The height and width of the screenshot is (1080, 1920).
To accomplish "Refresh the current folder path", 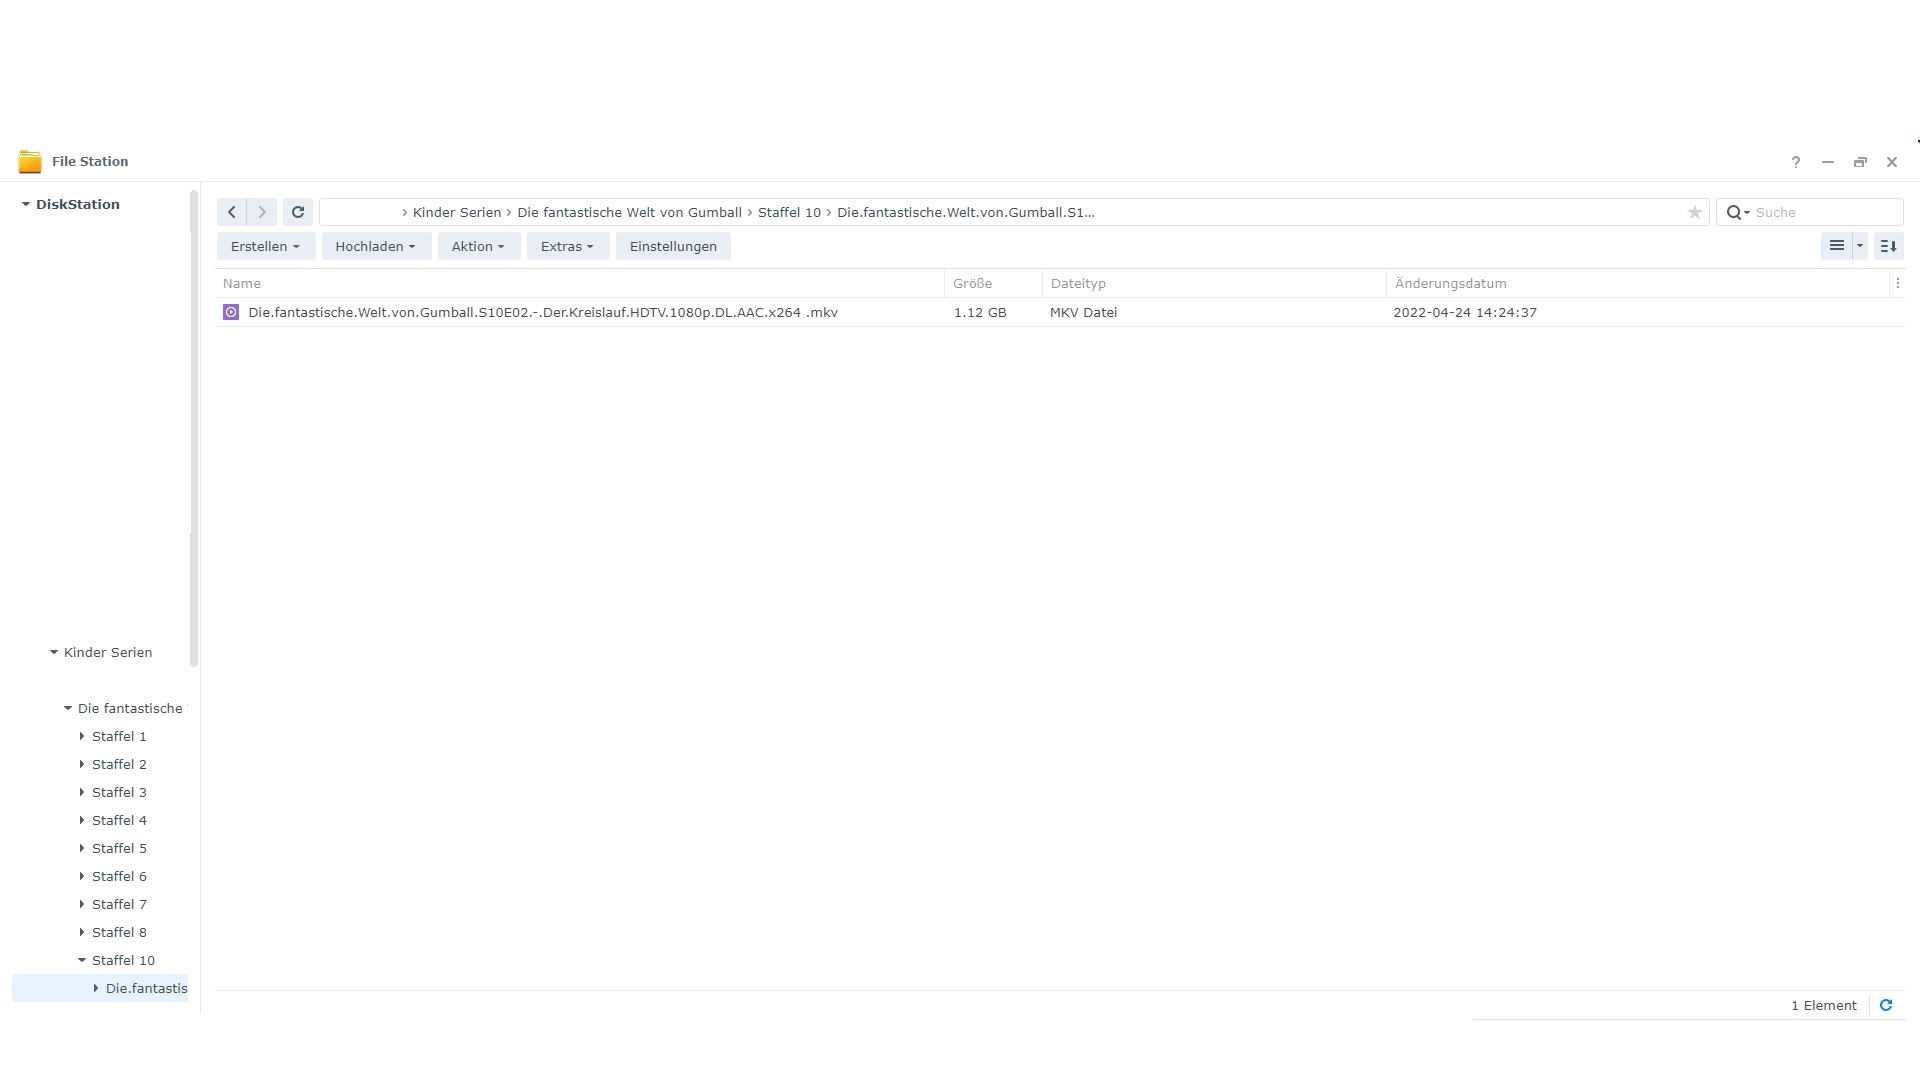I will pyautogui.click(x=298, y=212).
